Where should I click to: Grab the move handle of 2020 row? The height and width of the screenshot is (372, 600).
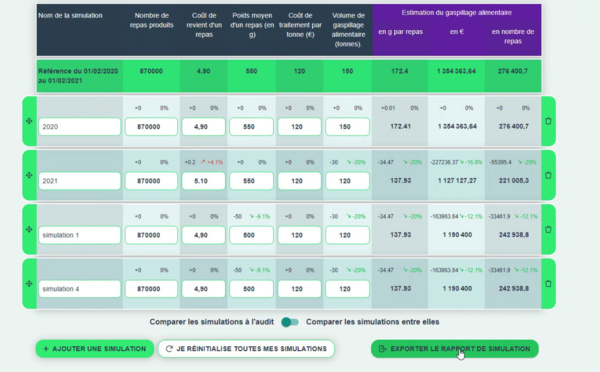[x=29, y=121]
